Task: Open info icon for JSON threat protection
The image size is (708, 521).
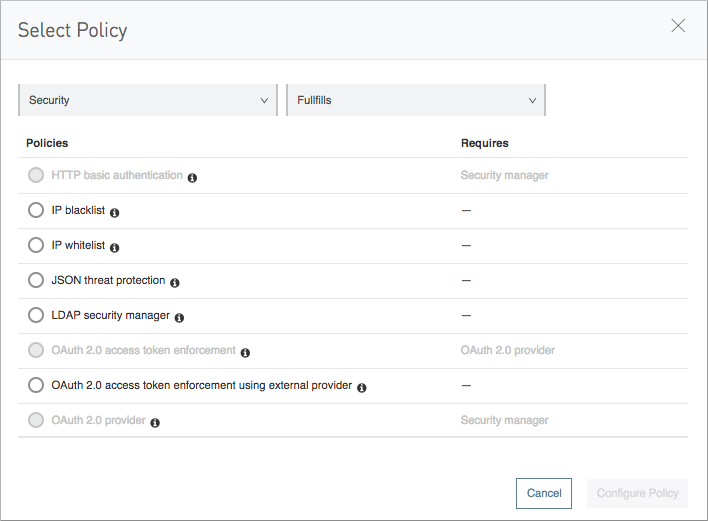Action: coord(174,282)
